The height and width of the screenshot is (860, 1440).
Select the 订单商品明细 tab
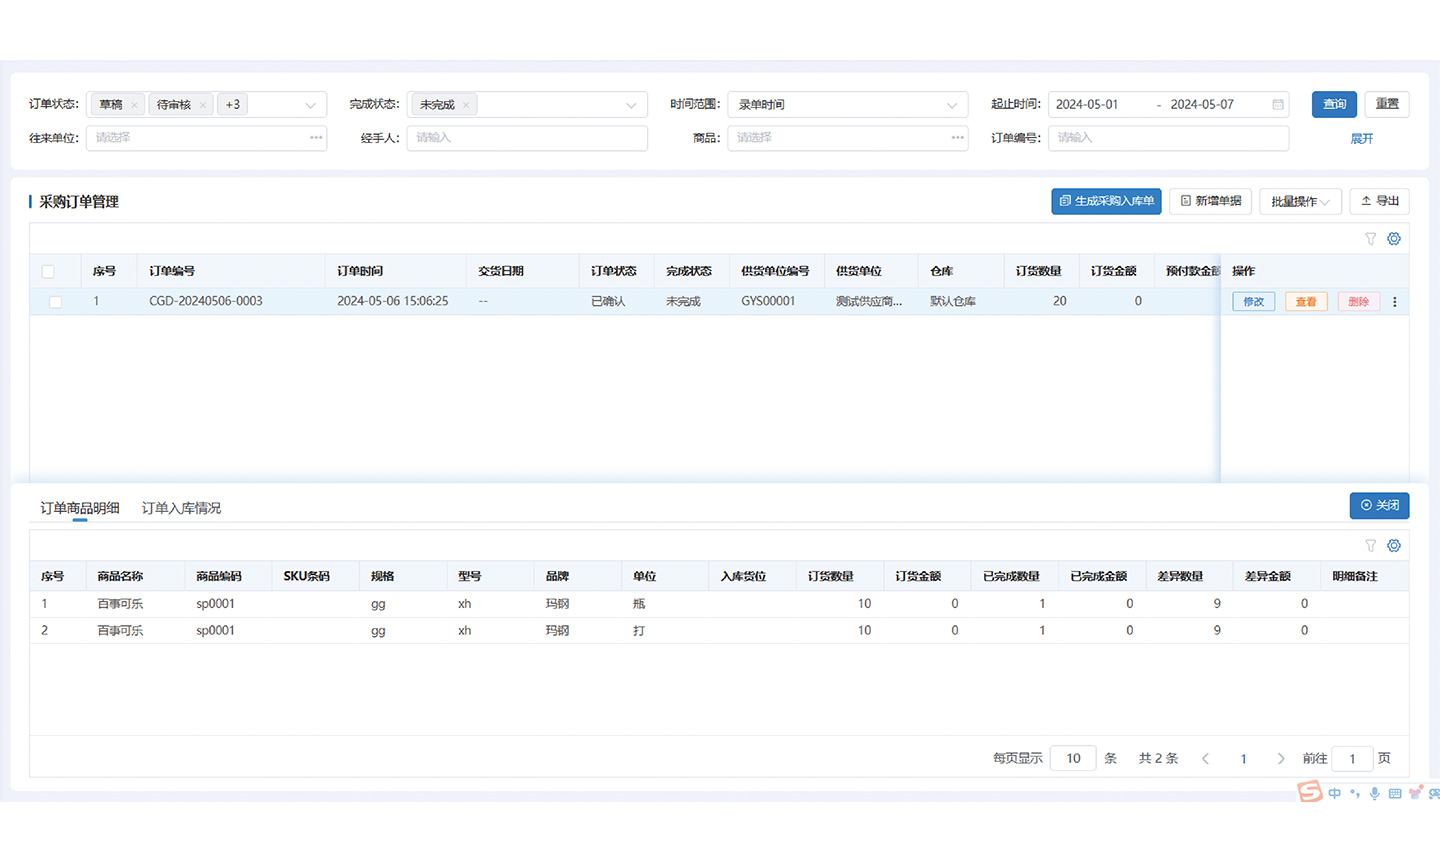click(x=80, y=508)
